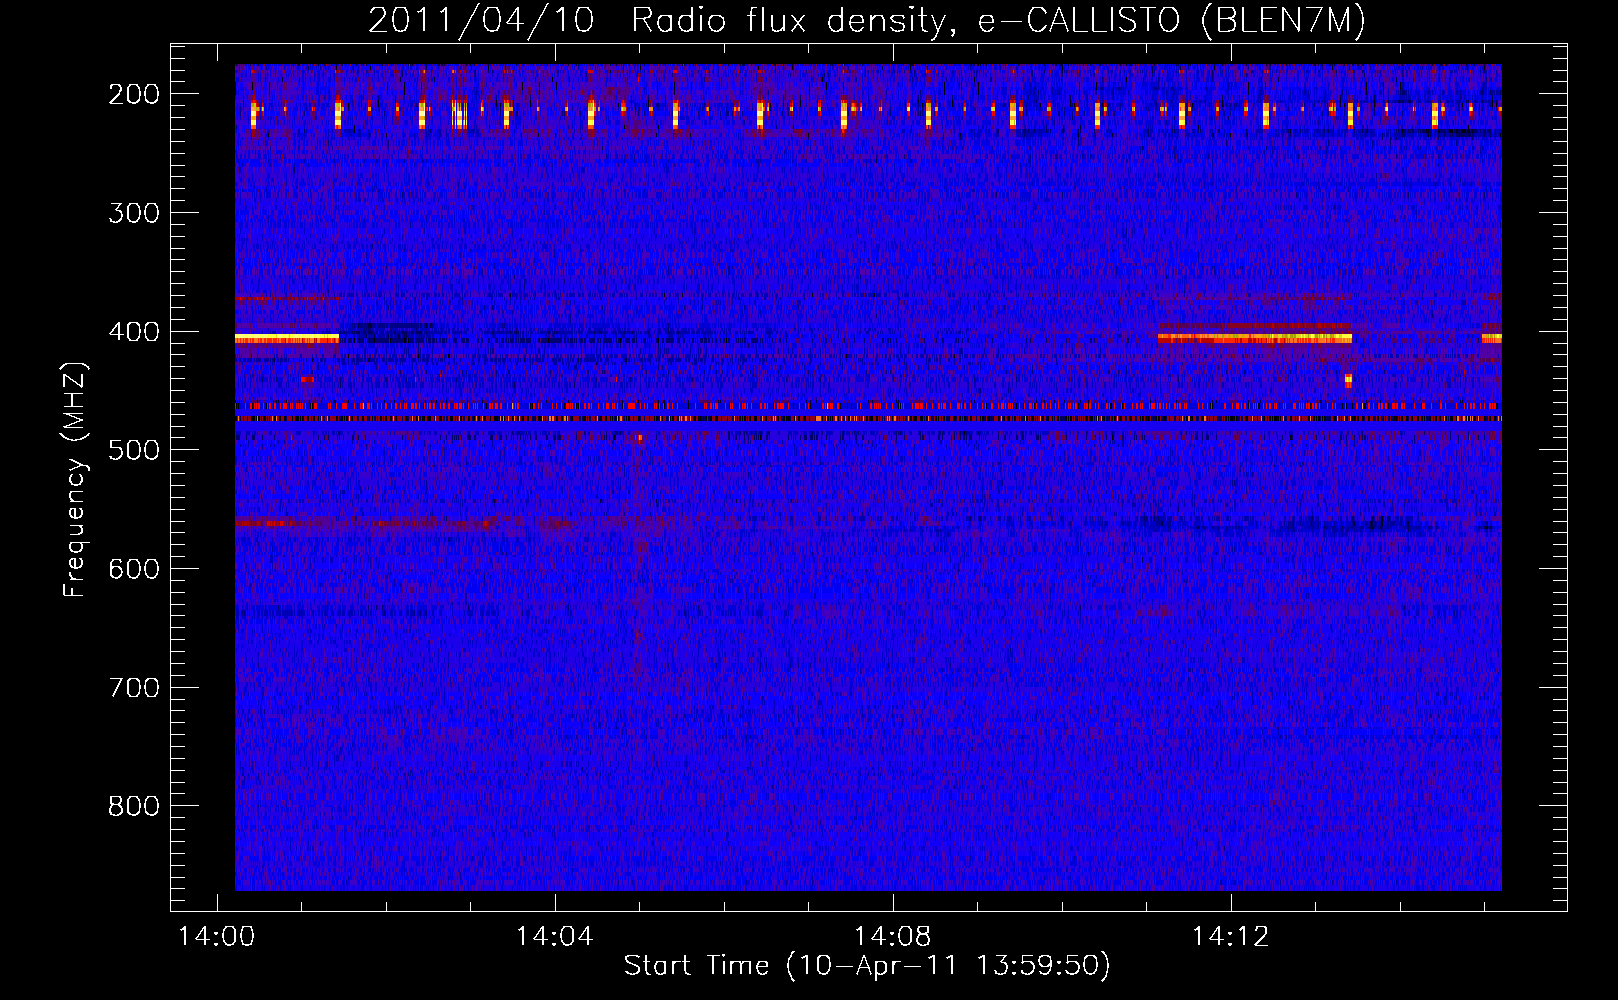Click the 14:00 time tick label
The image size is (1618, 1000).
coord(216,936)
